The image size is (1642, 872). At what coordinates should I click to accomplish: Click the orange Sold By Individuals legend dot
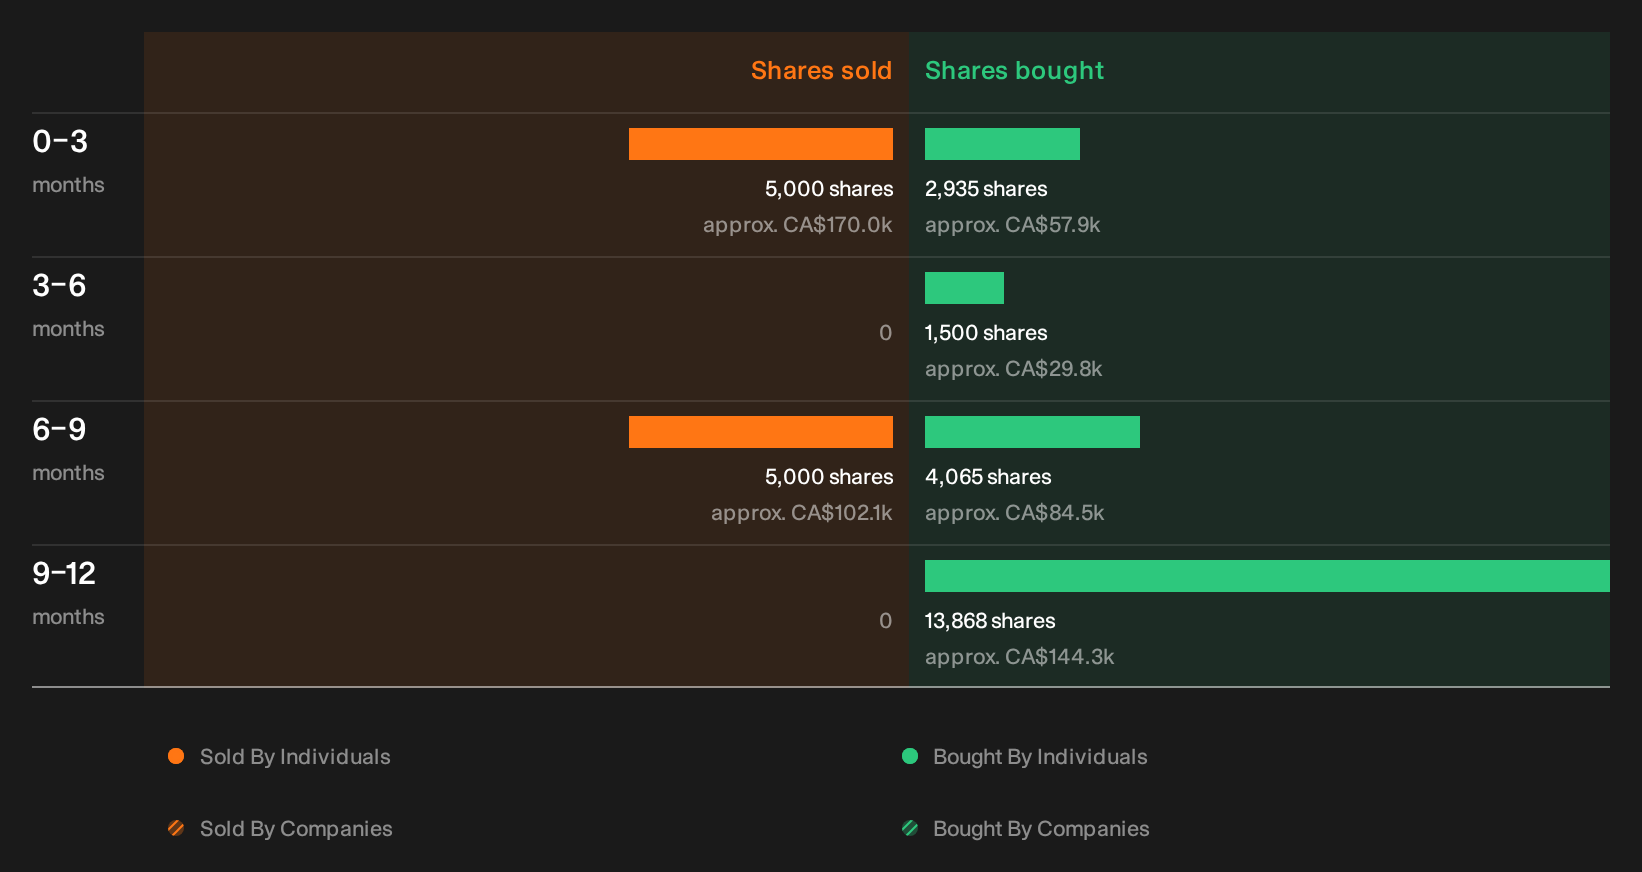click(176, 756)
